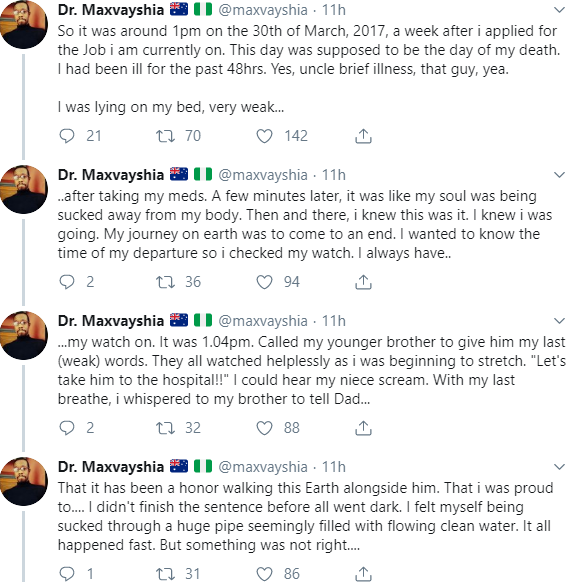Open the first tweet's chevron options menu
The width and height of the screenshot is (572, 582).
coord(559,10)
